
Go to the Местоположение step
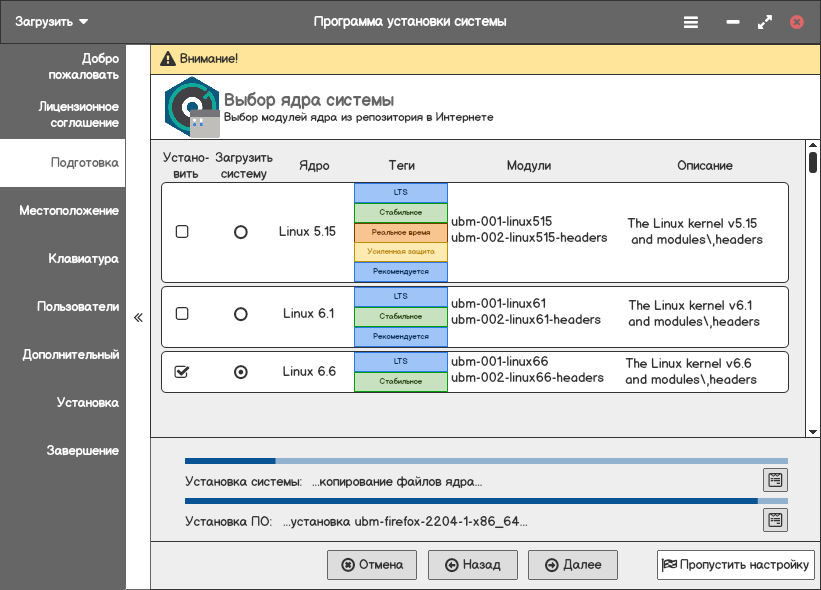[68, 211]
